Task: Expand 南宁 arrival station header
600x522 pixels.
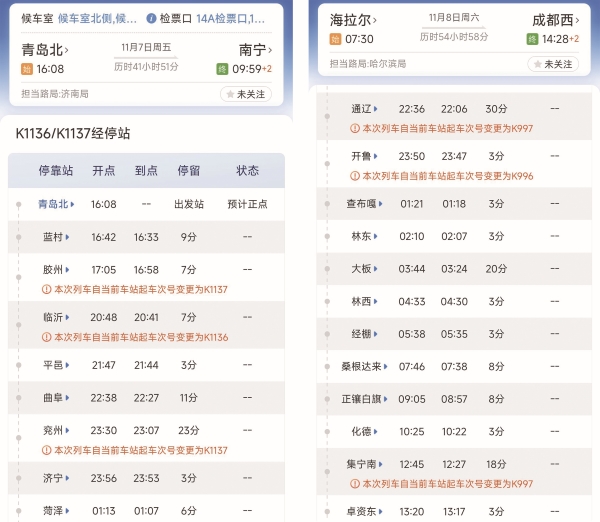Action: 256,49
